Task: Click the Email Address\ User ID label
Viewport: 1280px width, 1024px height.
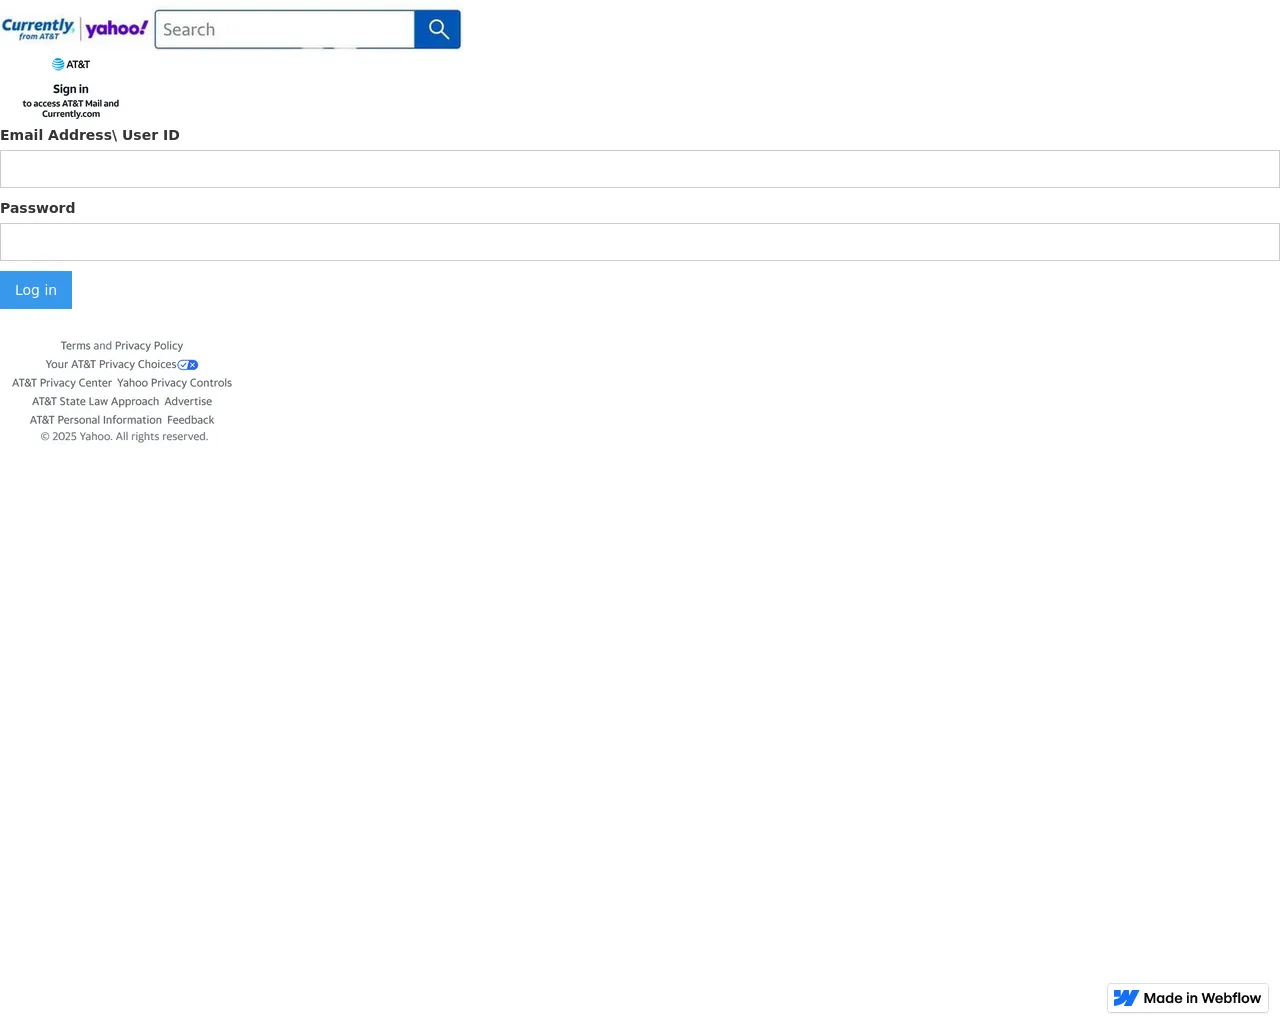Action: click(x=90, y=135)
